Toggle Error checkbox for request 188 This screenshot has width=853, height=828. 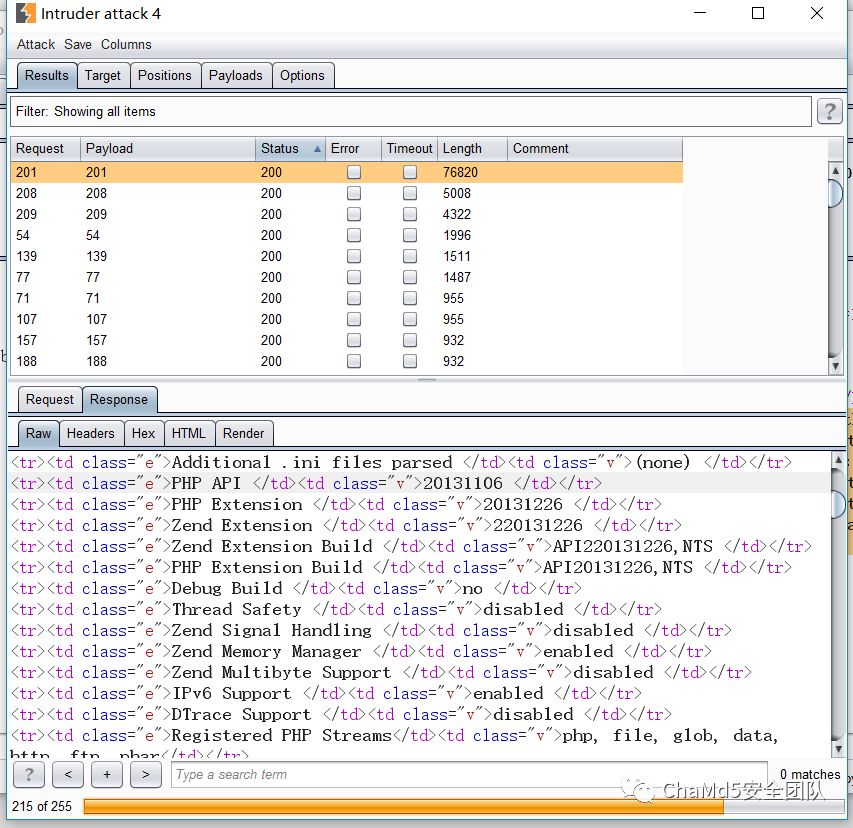[354, 361]
